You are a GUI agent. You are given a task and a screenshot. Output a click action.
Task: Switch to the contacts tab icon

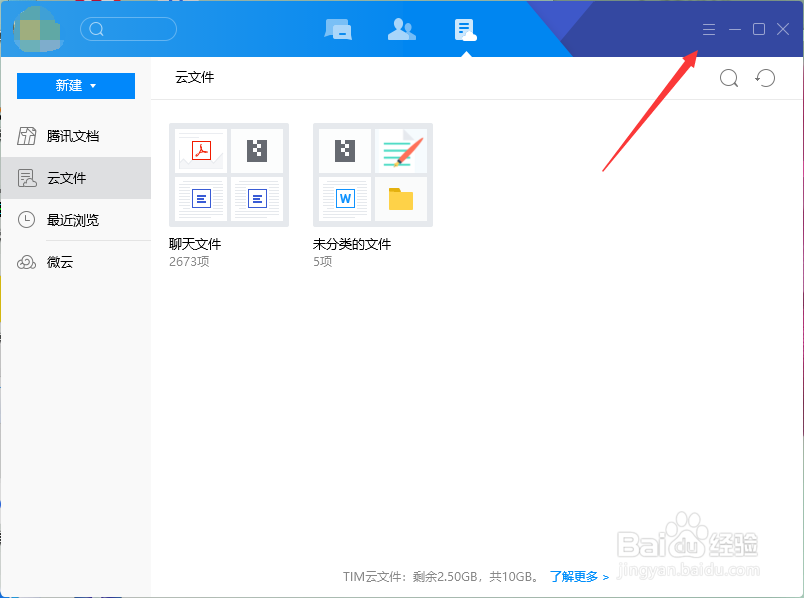401,29
